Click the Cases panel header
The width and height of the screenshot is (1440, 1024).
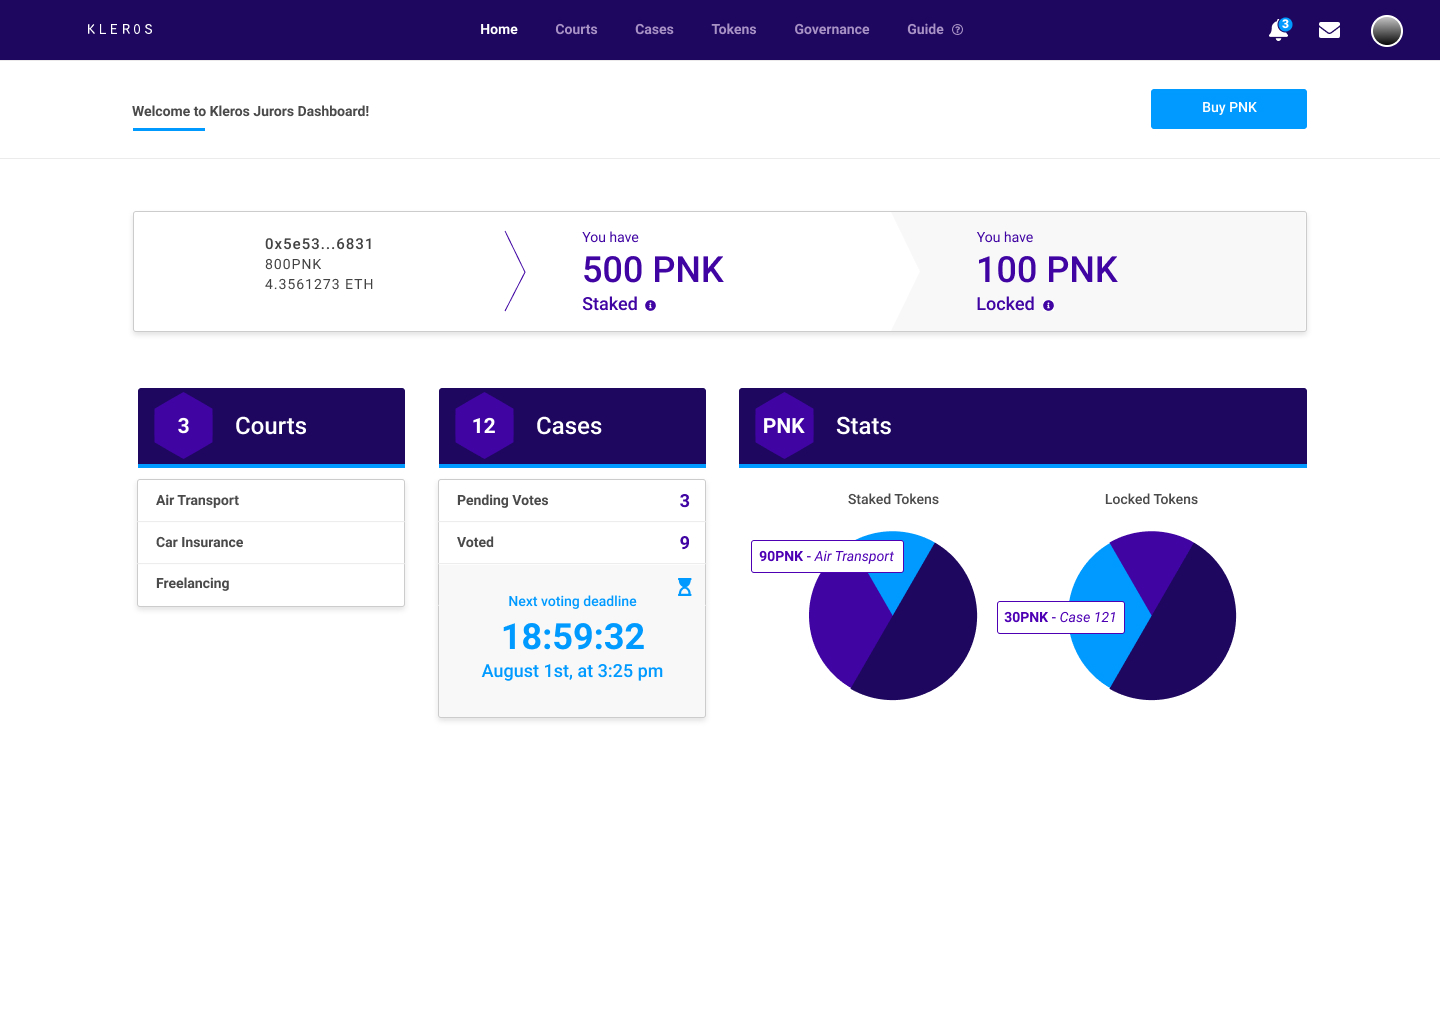pyautogui.click(x=572, y=427)
